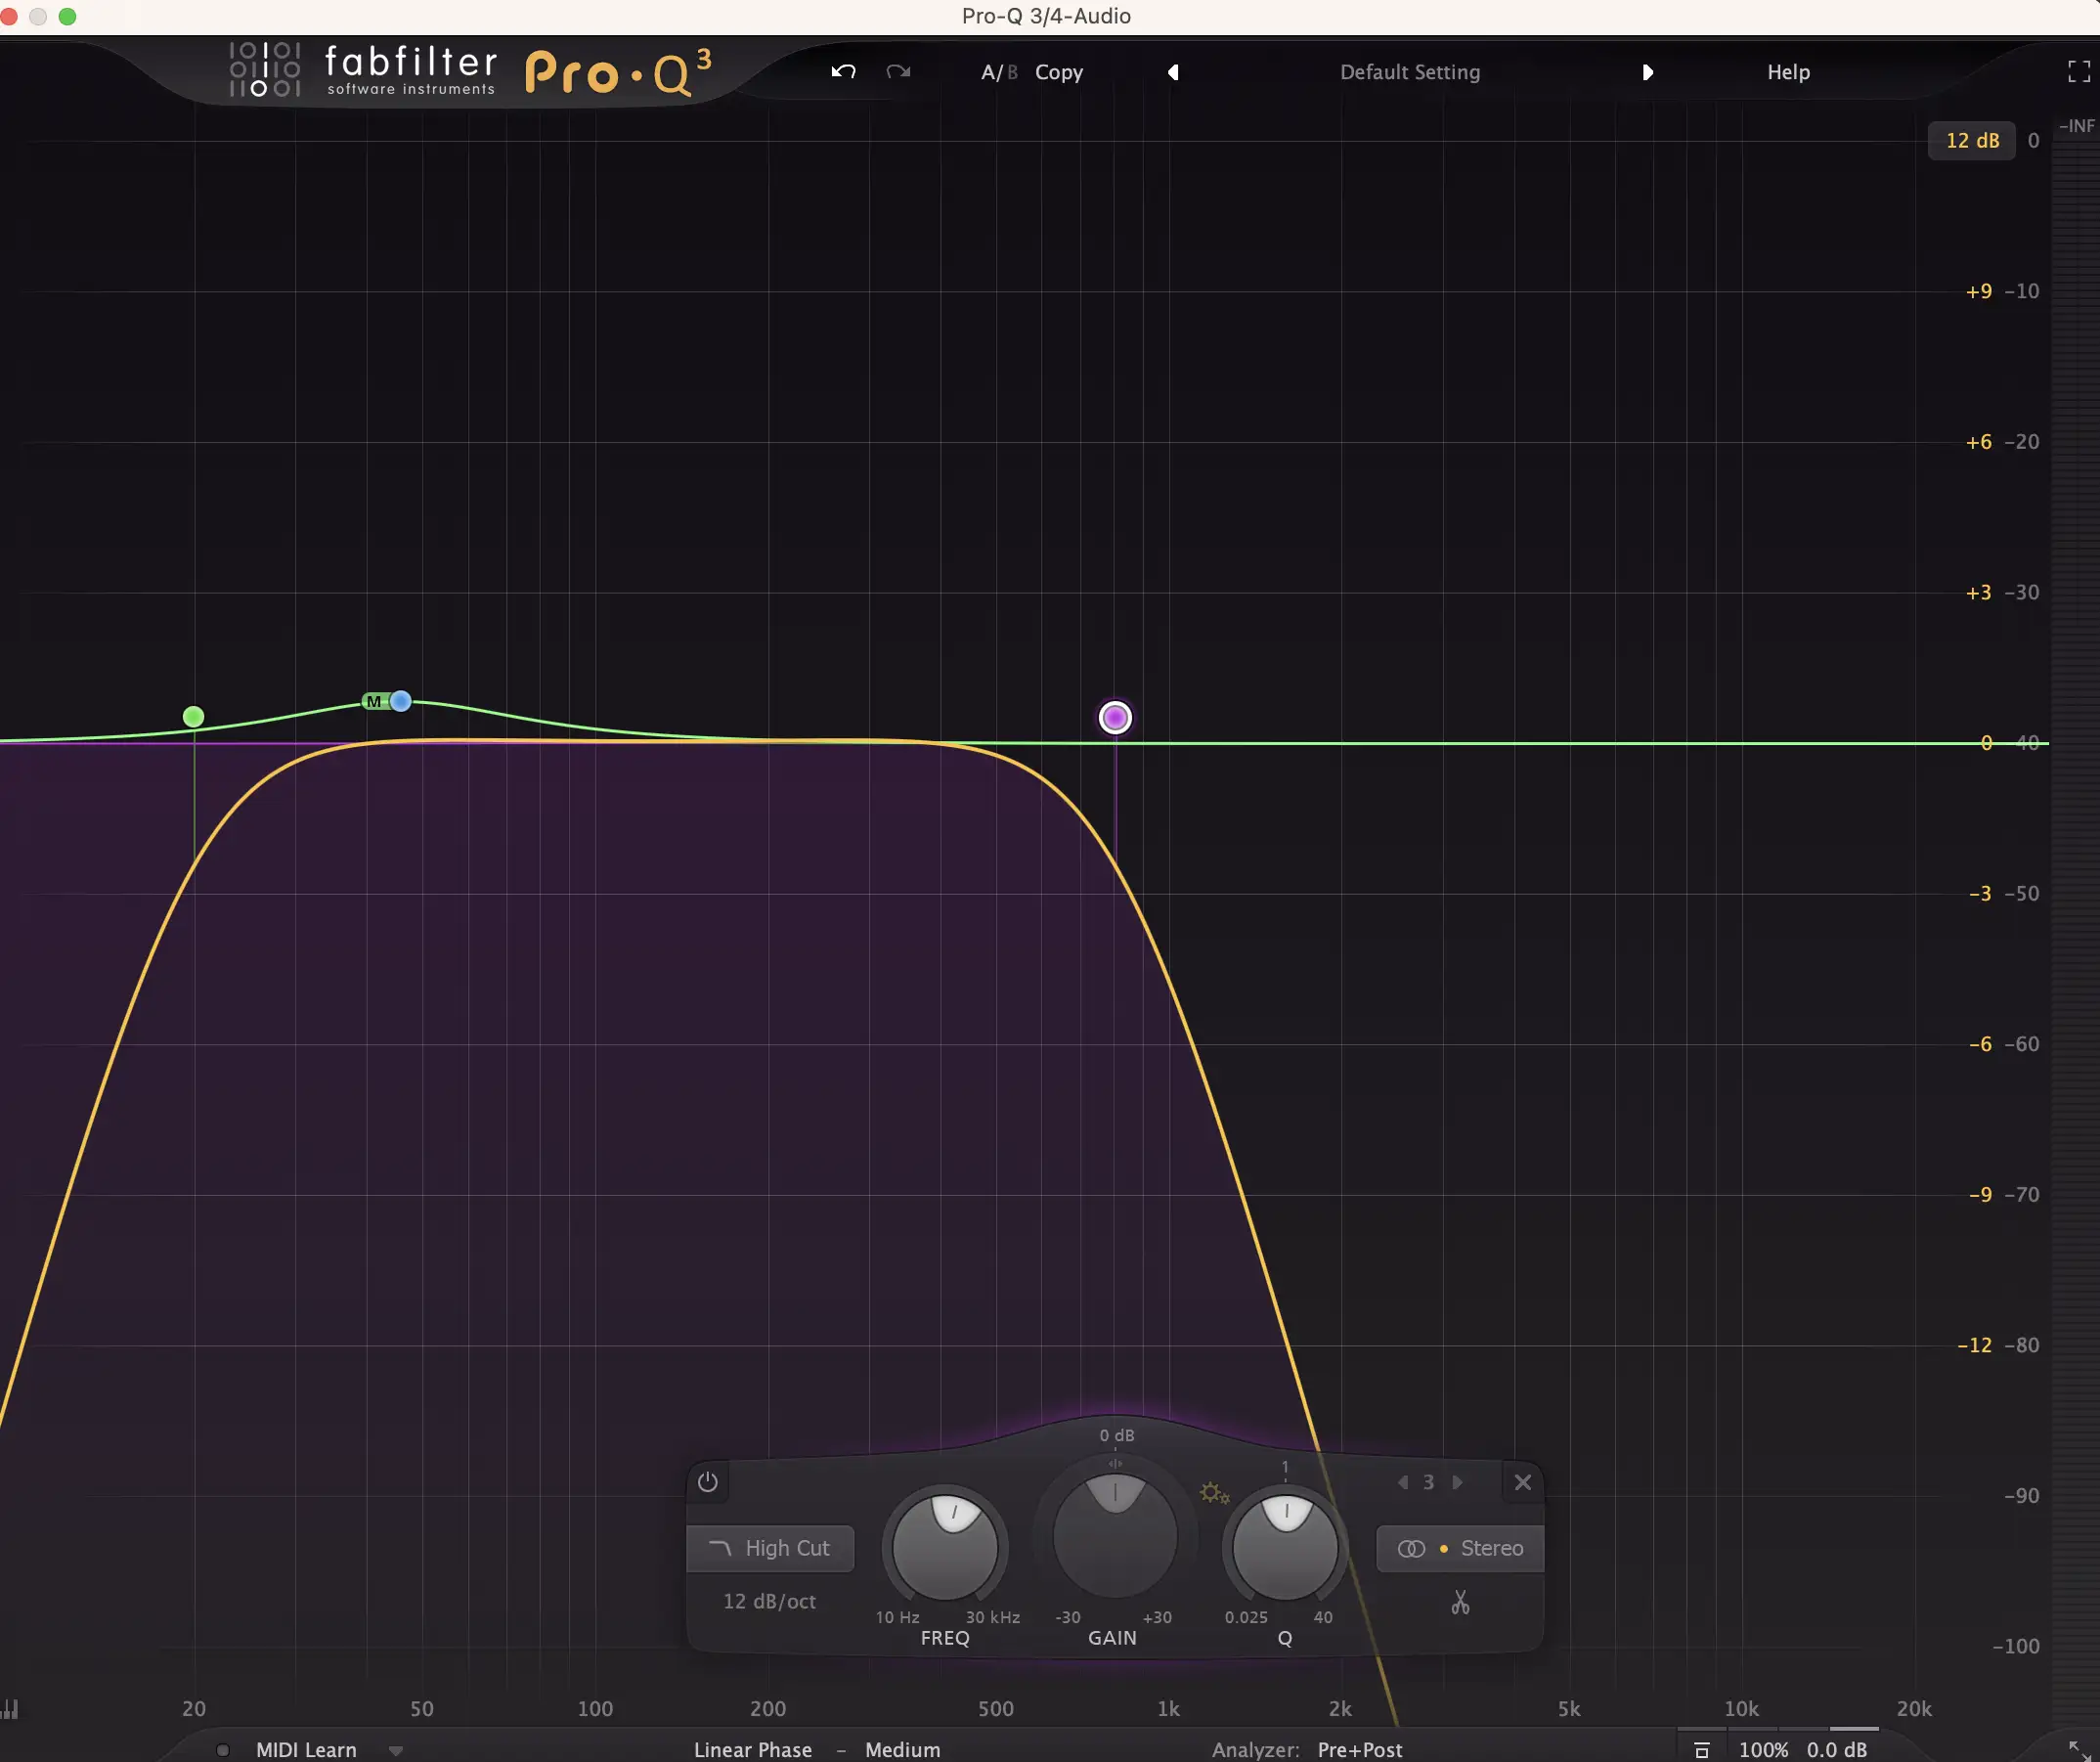Open the Help menu

tap(1788, 72)
